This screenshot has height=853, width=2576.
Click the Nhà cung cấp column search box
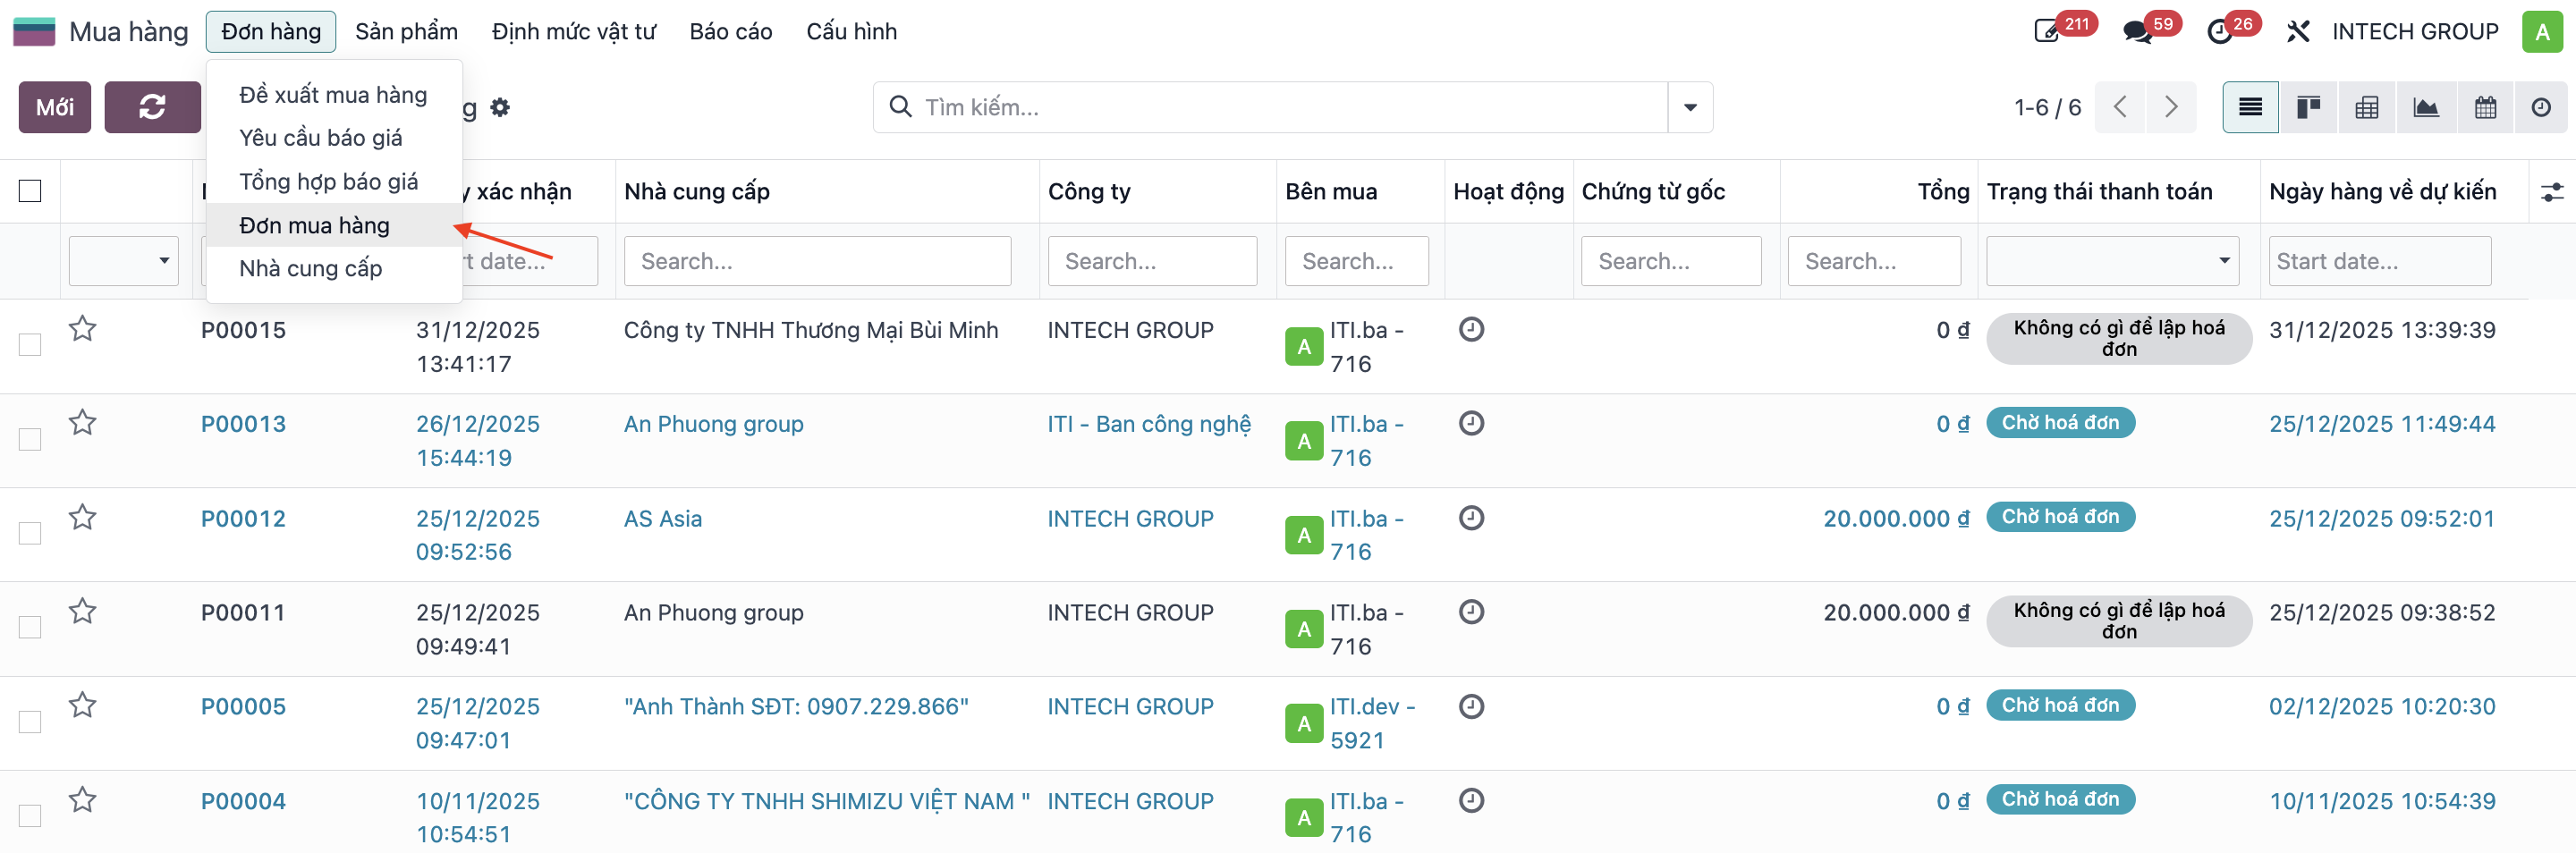(817, 261)
